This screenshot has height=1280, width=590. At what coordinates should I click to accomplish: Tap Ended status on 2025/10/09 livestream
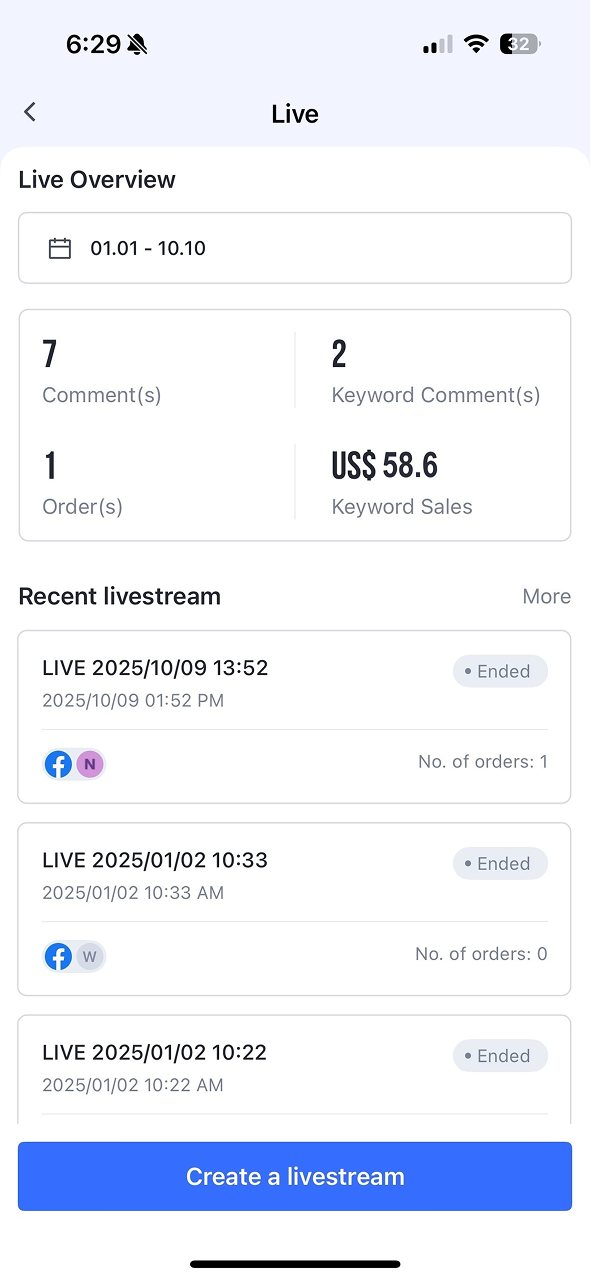pos(500,671)
